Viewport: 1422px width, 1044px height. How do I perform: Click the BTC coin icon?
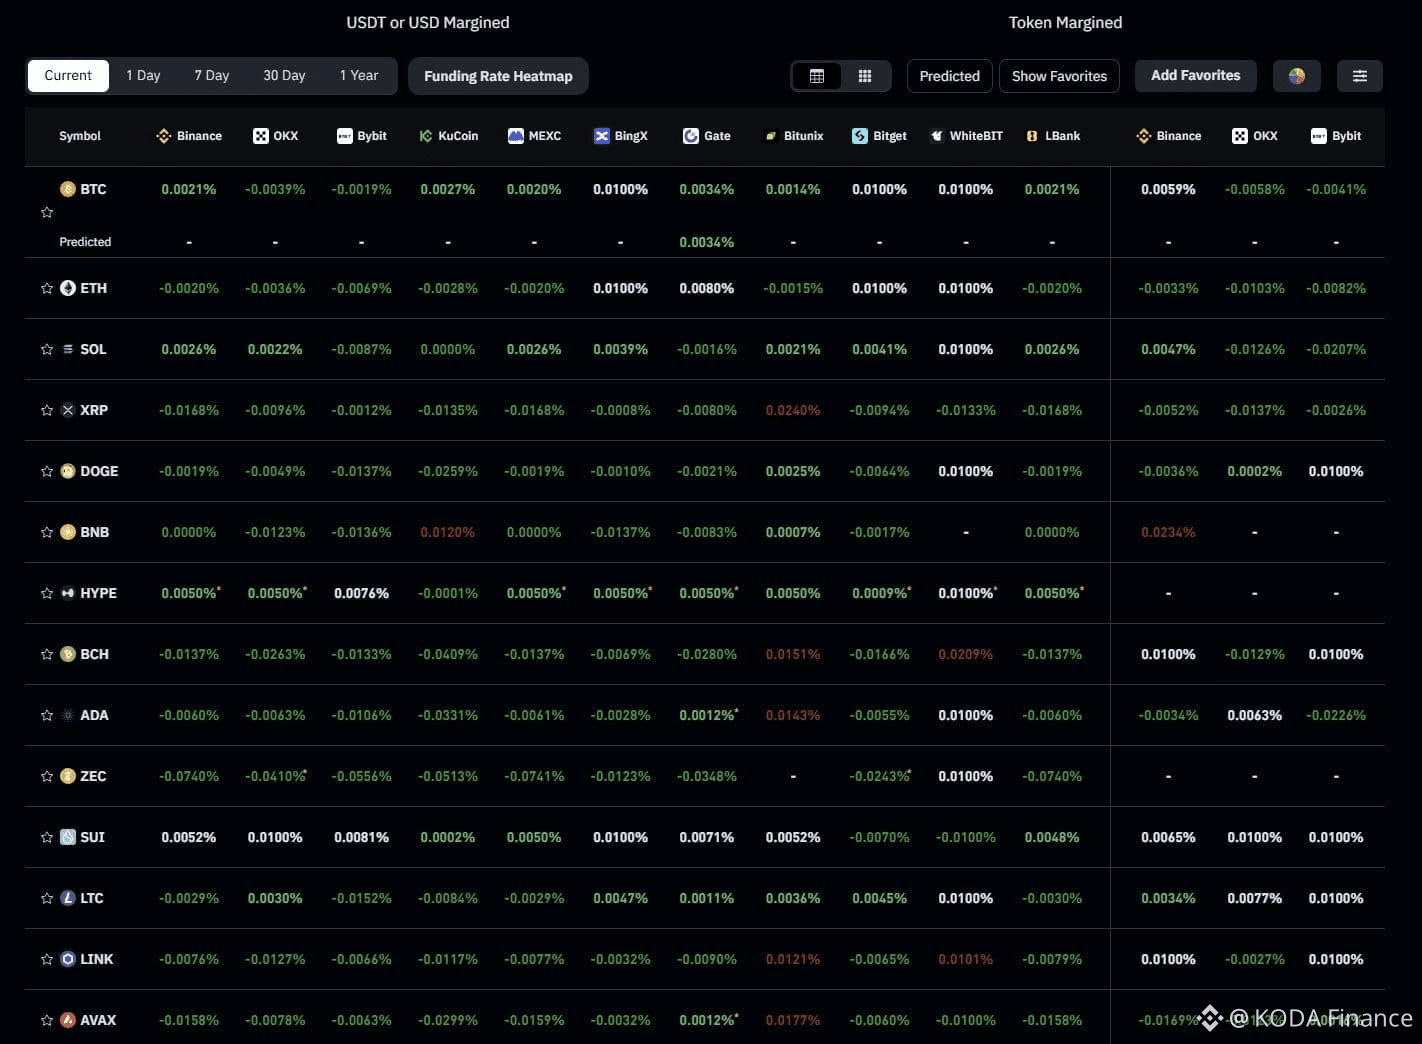coord(67,188)
